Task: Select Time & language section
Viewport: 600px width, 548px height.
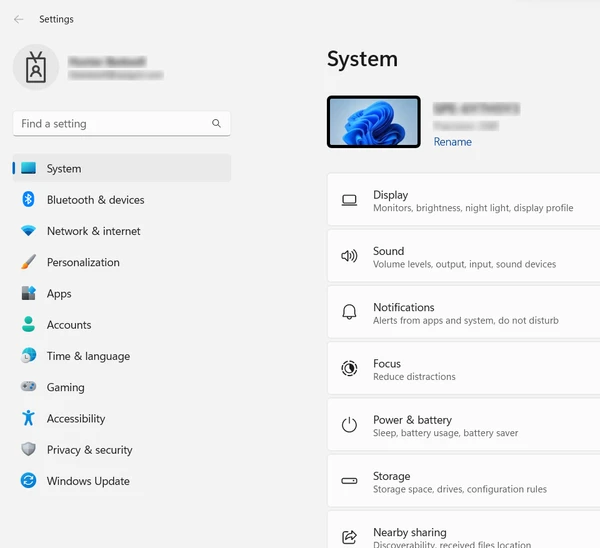Action: (87, 356)
